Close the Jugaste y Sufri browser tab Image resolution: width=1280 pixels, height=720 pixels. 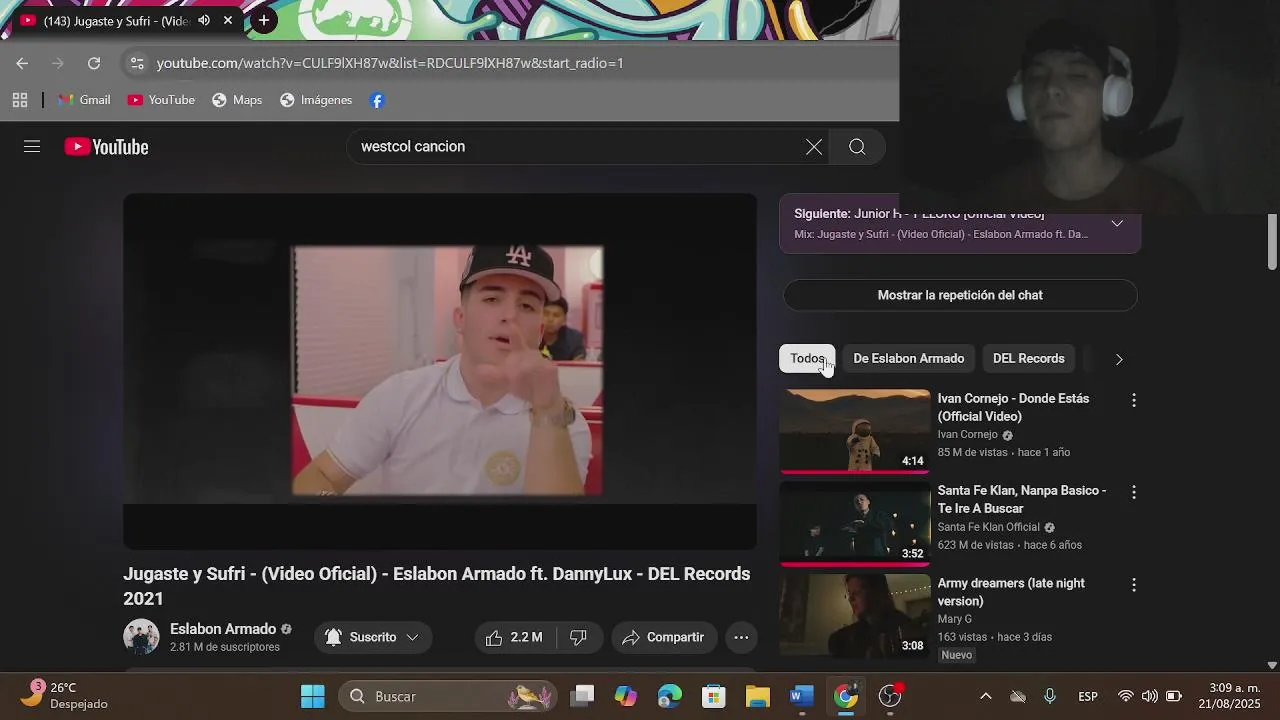[228, 20]
